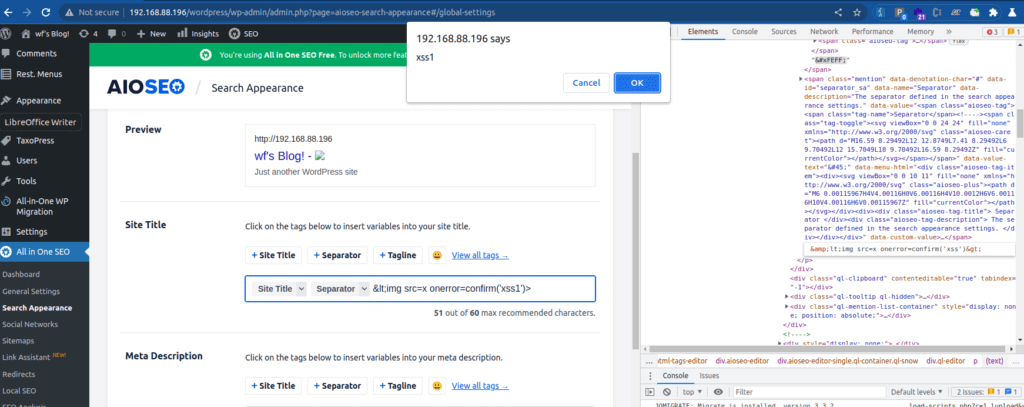Switch to the Network DevTools tab

click(823, 32)
